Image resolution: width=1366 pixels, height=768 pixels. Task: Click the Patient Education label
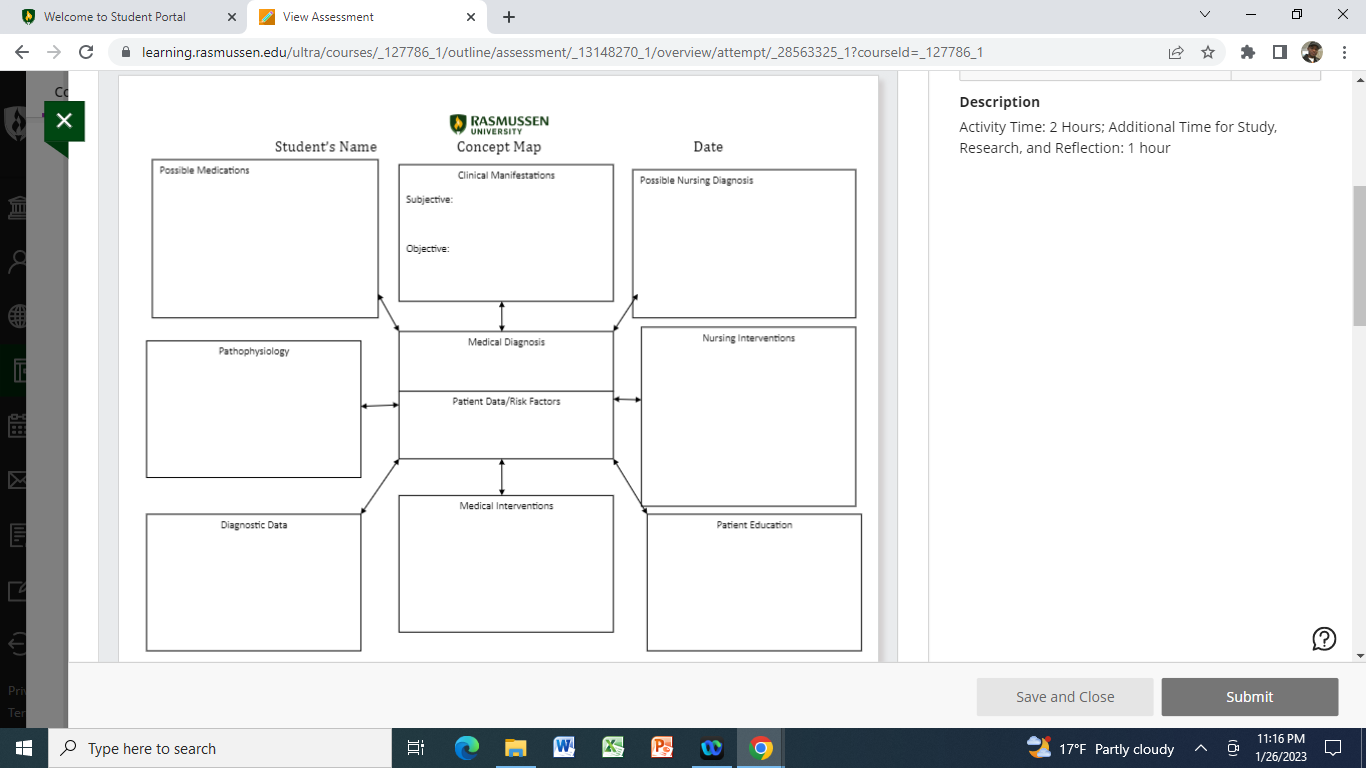(754, 524)
